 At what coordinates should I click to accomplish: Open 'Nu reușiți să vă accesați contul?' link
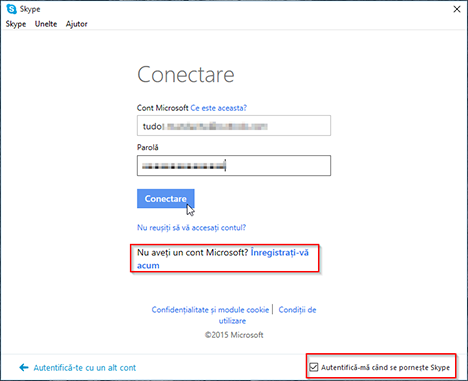pos(191,228)
